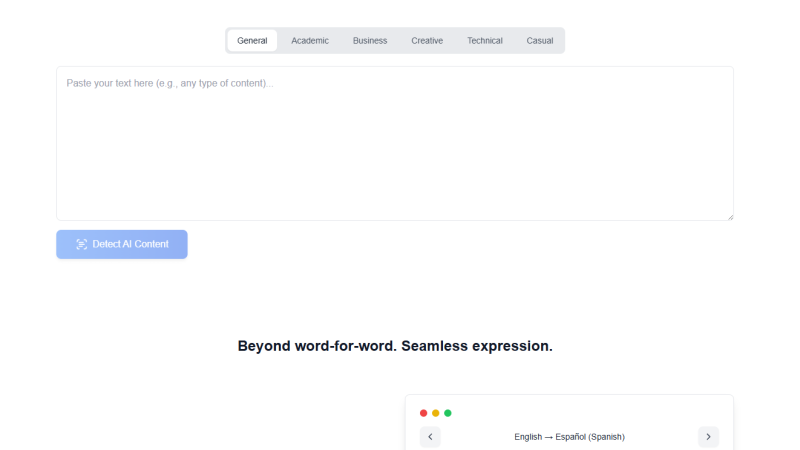Click the scan icon in Detect AI Content
800x450 pixels.
pos(82,244)
